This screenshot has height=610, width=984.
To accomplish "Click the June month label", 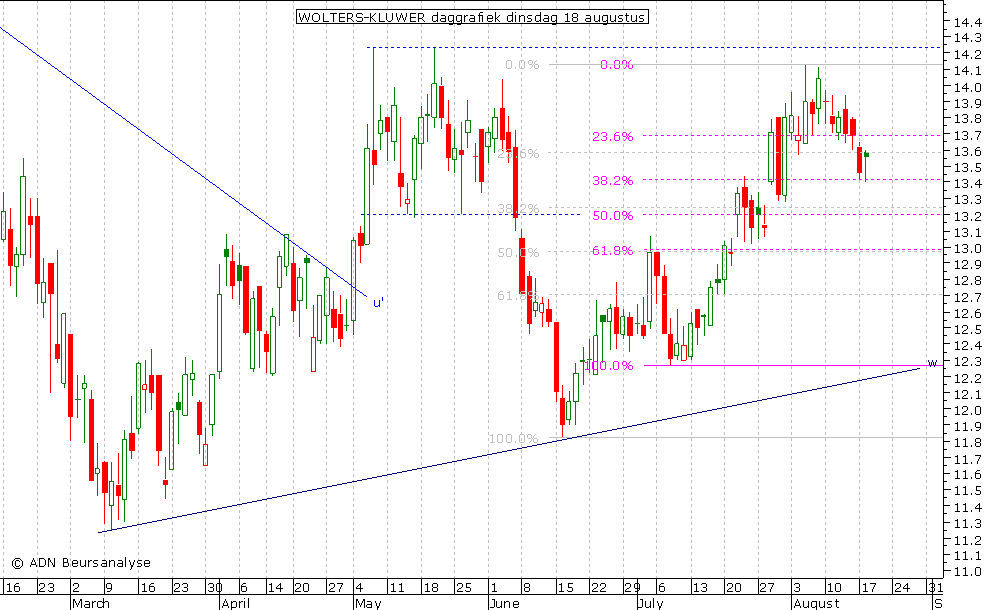I will [x=506, y=603].
